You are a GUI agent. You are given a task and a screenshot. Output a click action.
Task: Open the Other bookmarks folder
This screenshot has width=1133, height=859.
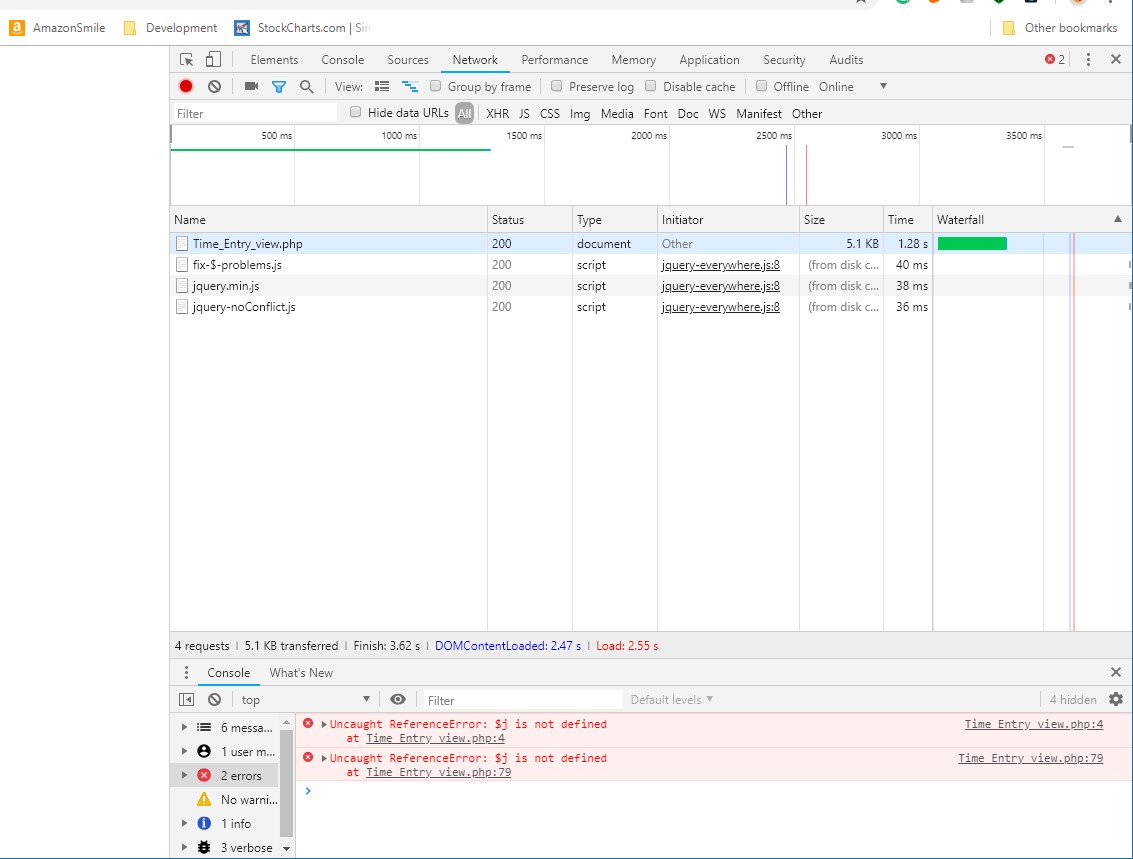[1060, 27]
